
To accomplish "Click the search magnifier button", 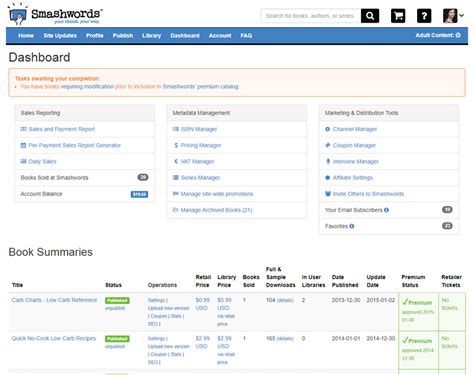I will click(x=370, y=16).
